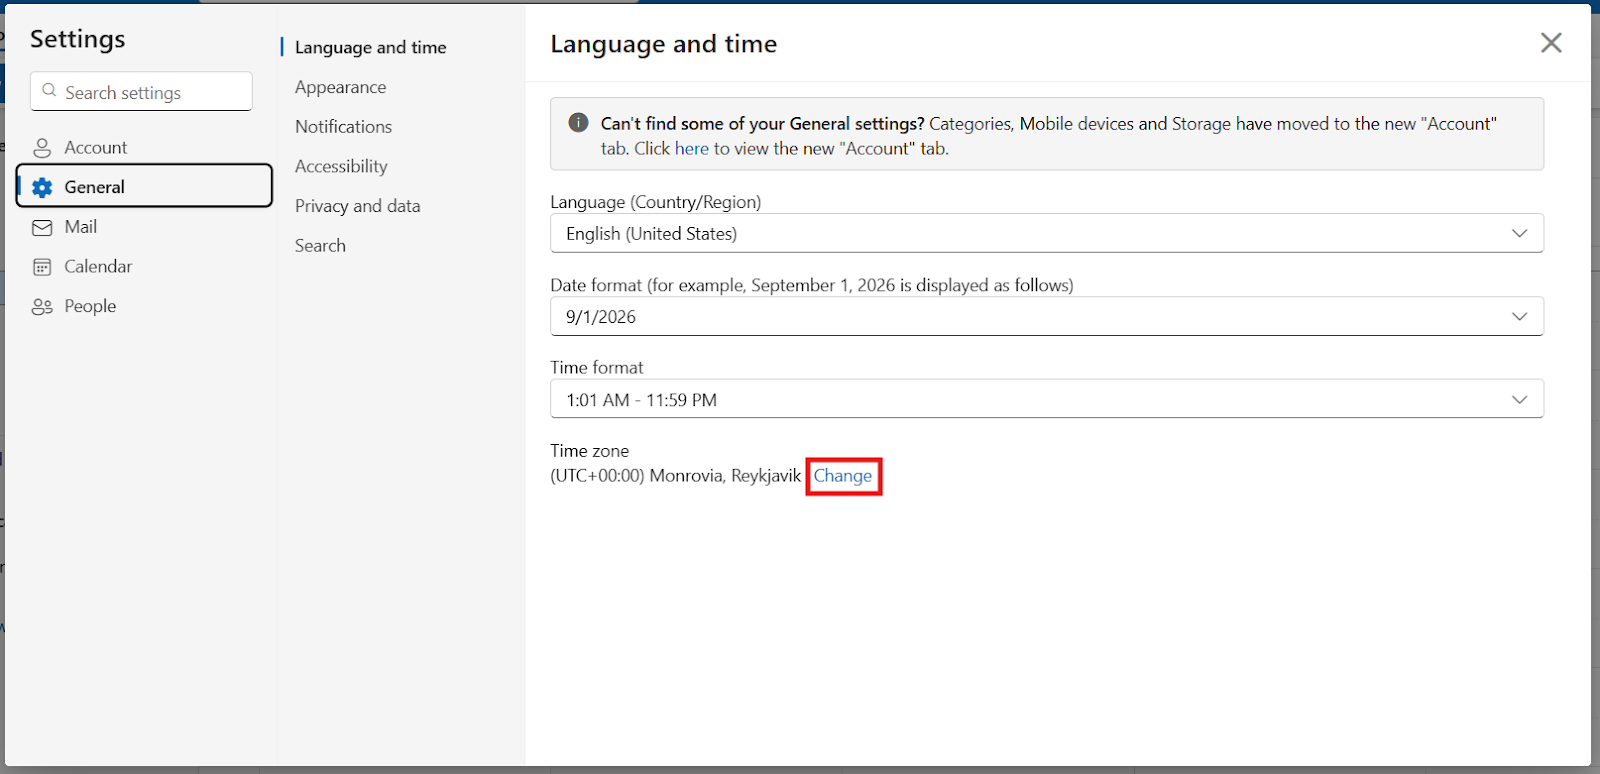Click the info icon in the notice banner

click(x=578, y=123)
